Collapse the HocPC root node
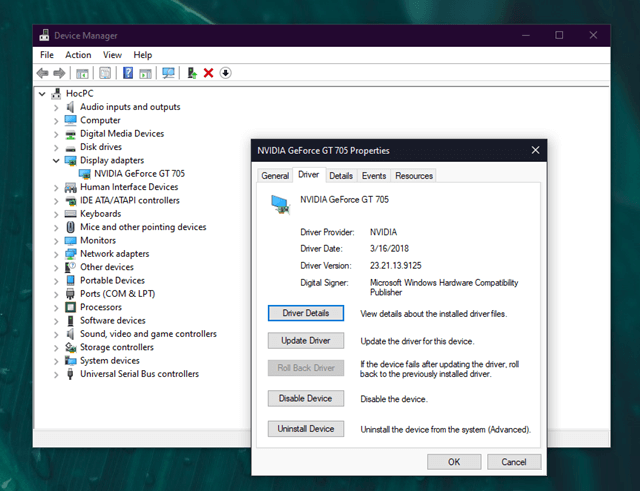 (x=42, y=94)
